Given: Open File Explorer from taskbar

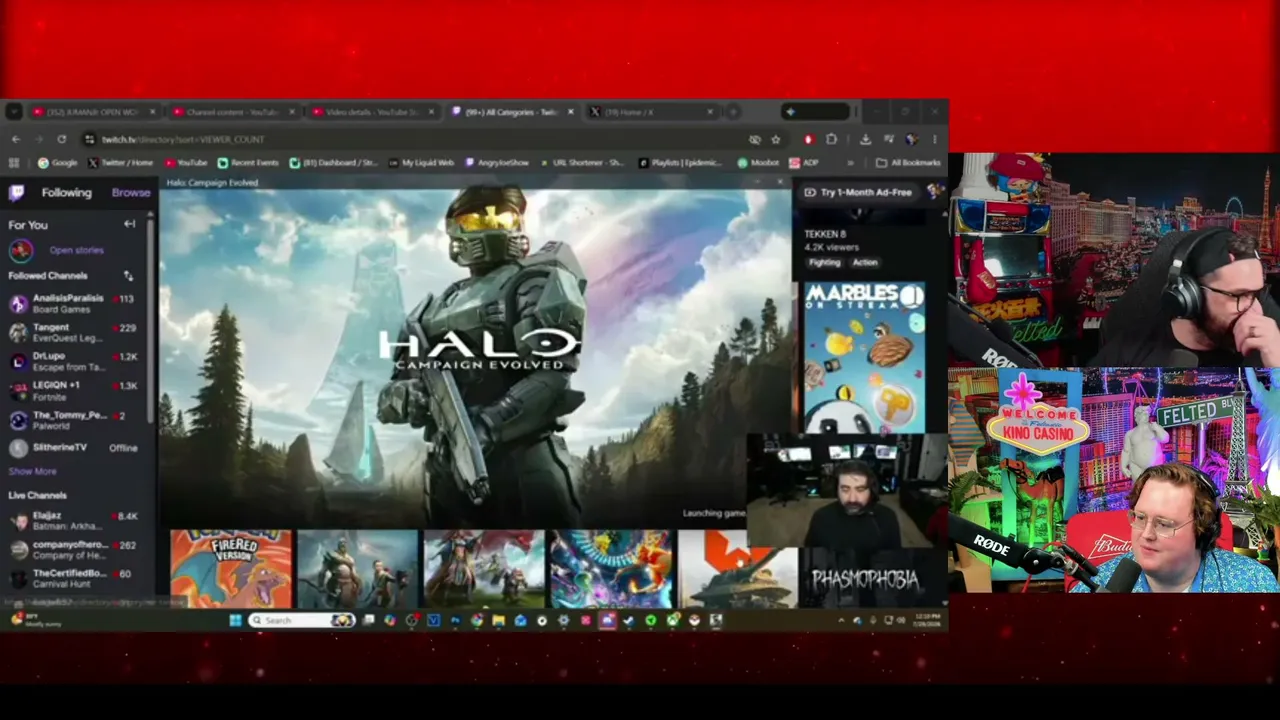Looking at the screenshot, I should coord(498,620).
